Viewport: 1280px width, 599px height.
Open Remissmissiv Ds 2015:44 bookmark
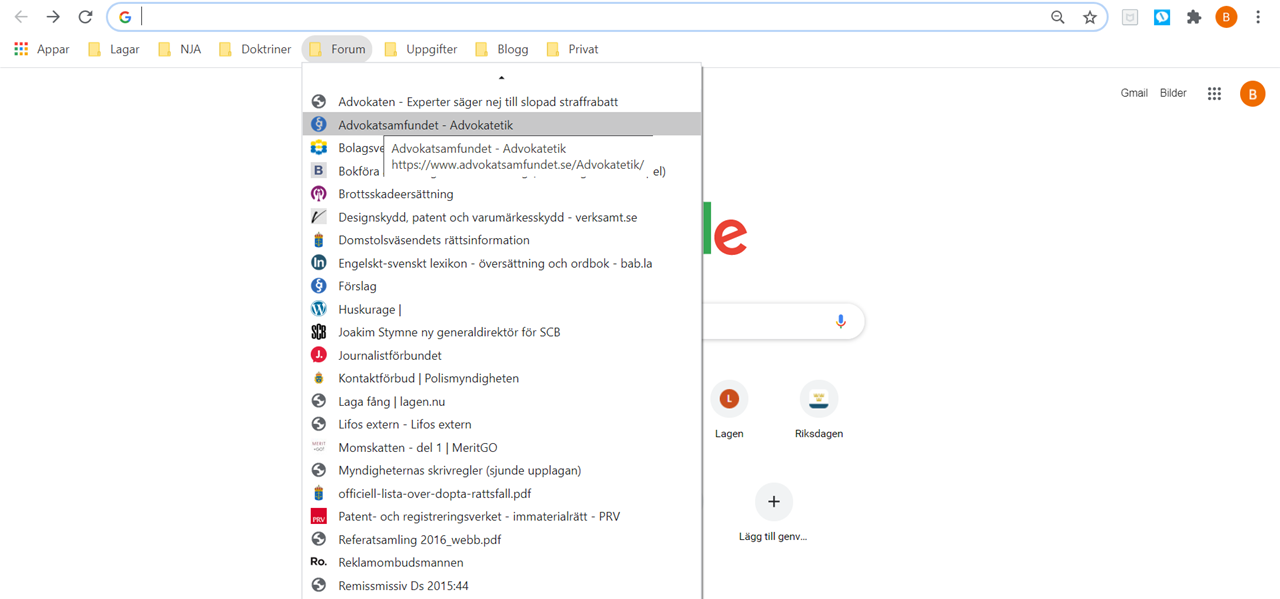coord(501,585)
